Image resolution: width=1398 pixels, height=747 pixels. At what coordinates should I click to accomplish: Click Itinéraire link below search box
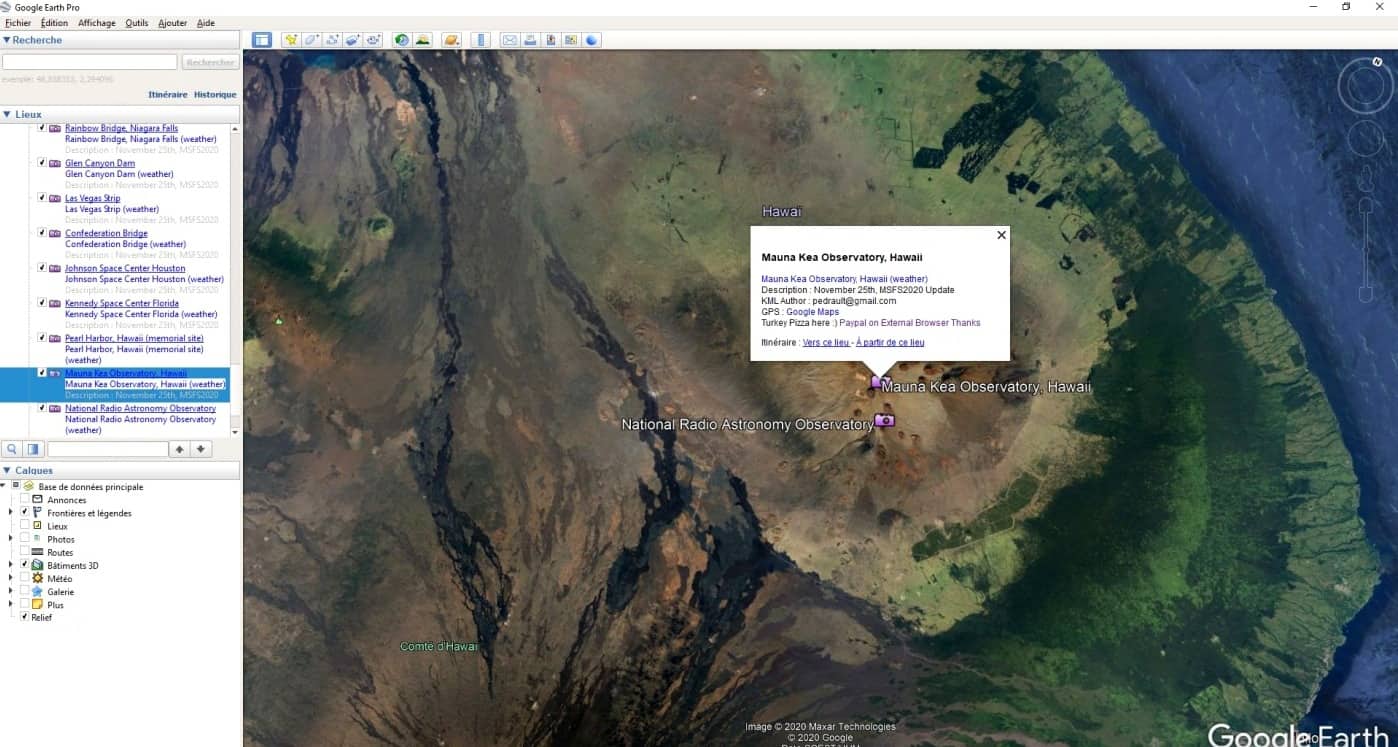point(167,95)
